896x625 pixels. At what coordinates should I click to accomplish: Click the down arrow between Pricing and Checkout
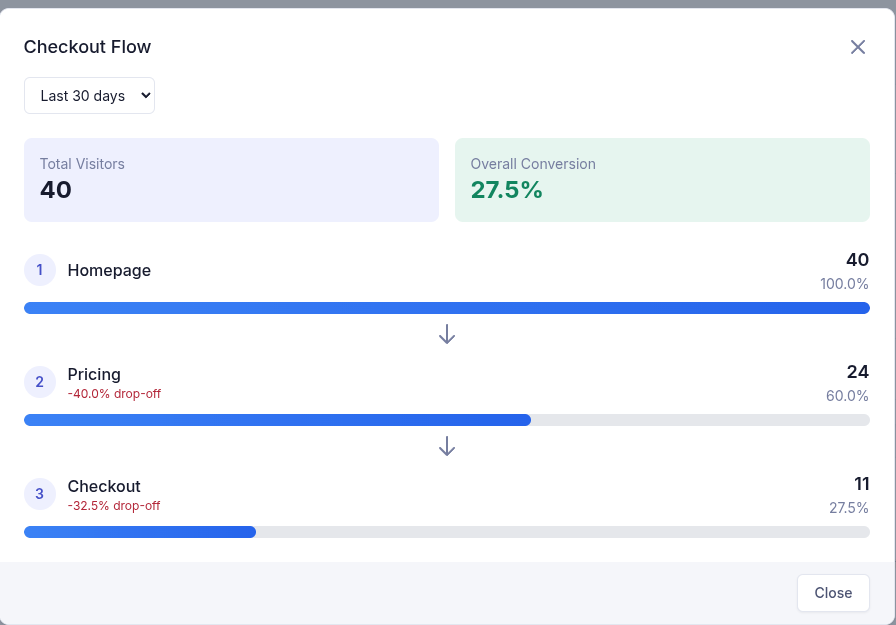(447, 446)
